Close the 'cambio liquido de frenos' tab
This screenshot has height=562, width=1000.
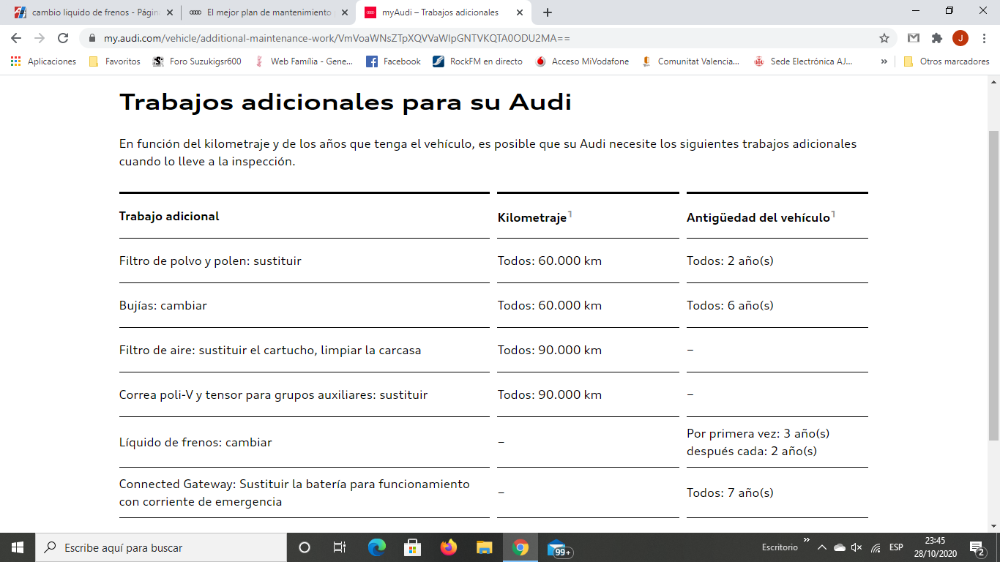point(170,12)
